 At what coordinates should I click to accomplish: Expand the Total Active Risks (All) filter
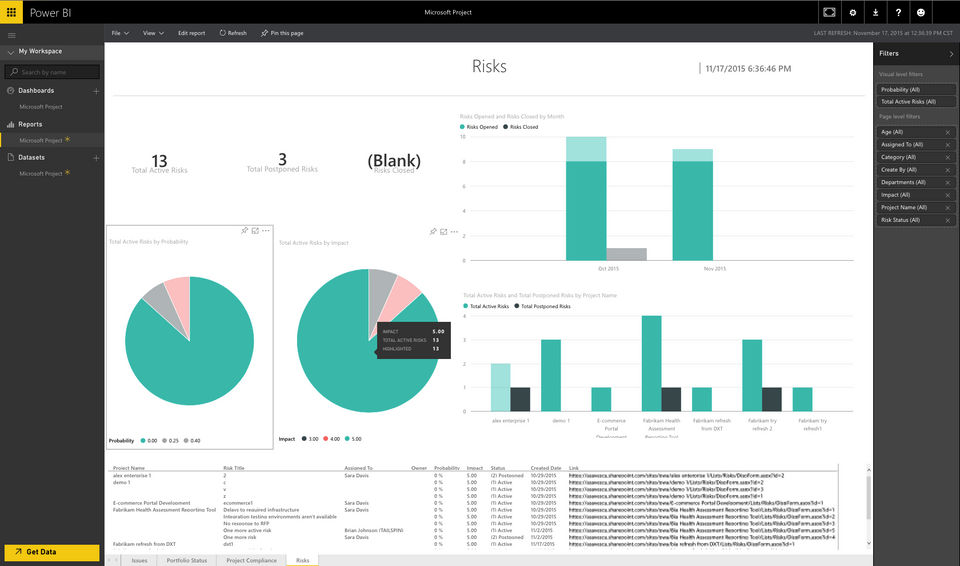pyautogui.click(x=916, y=102)
